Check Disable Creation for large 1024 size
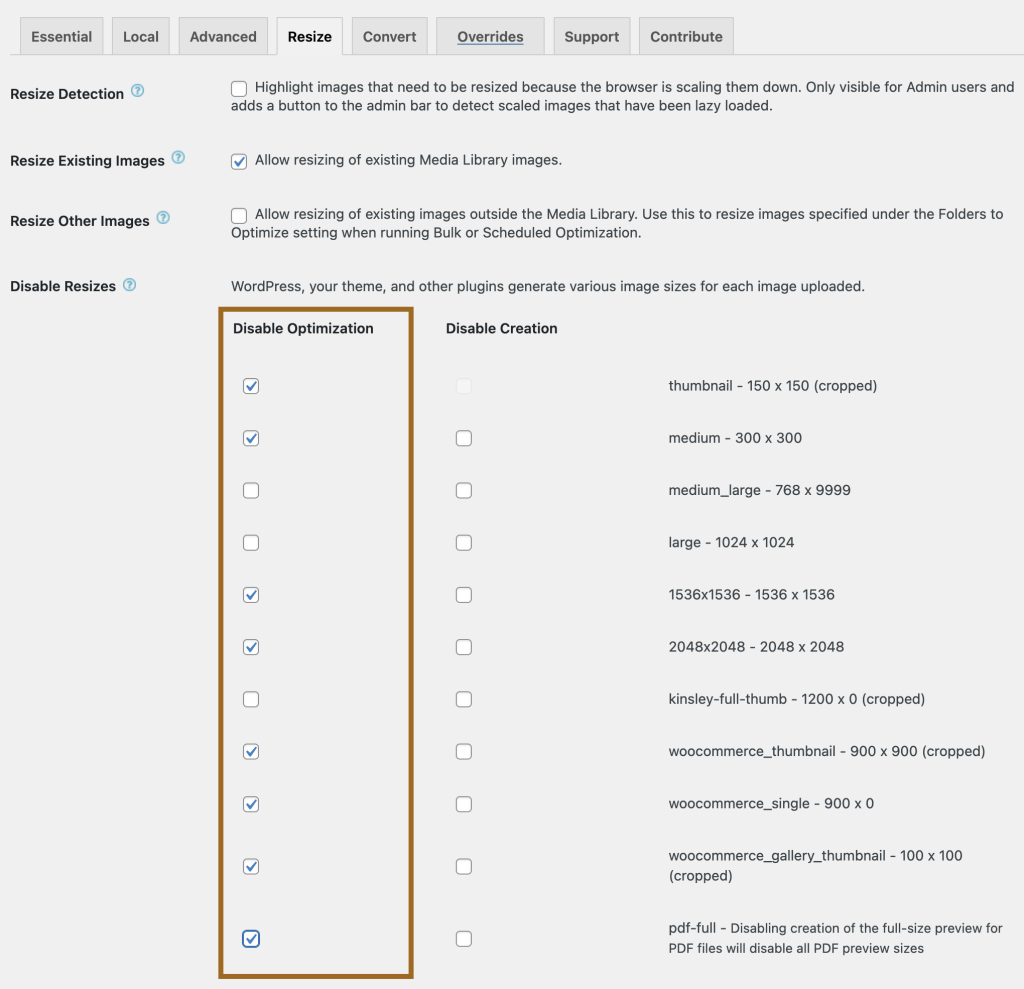The width and height of the screenshot is (1024, 989). click(x=463, y=543)
